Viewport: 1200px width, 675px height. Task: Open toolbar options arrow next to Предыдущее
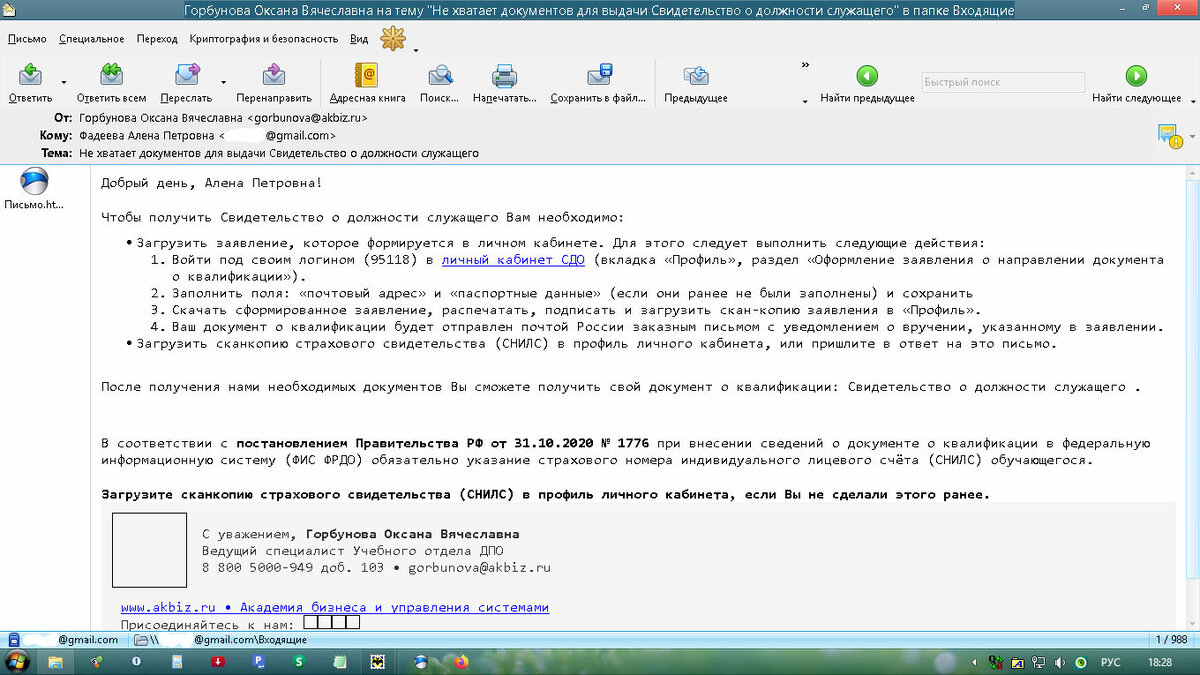(805, 101)
